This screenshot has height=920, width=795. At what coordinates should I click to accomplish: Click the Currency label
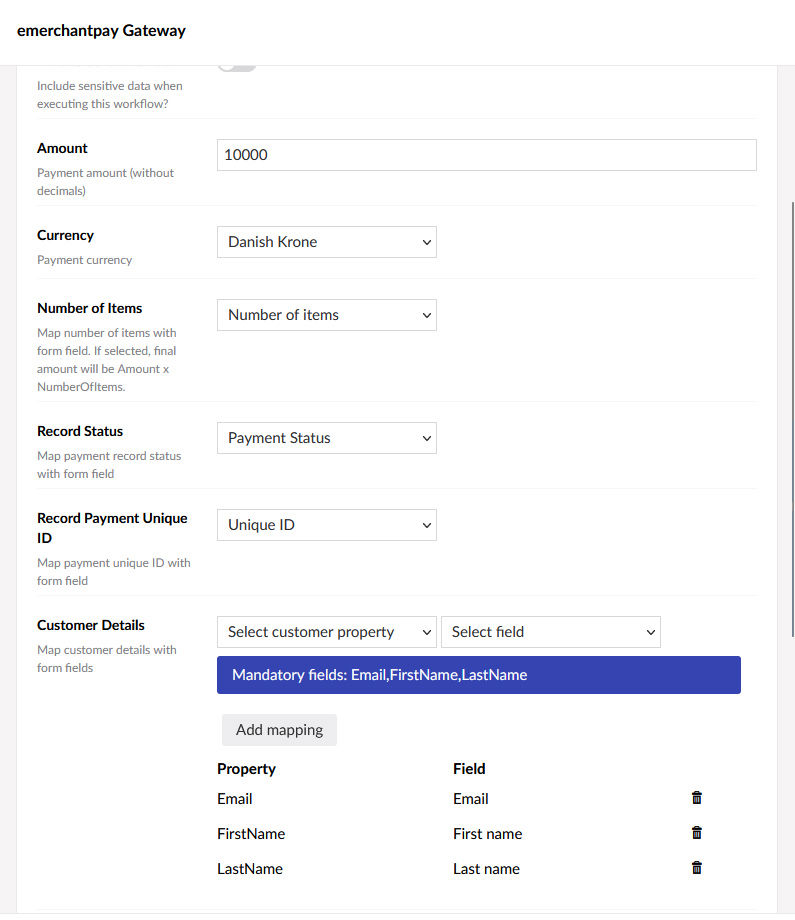coord(65,235)
